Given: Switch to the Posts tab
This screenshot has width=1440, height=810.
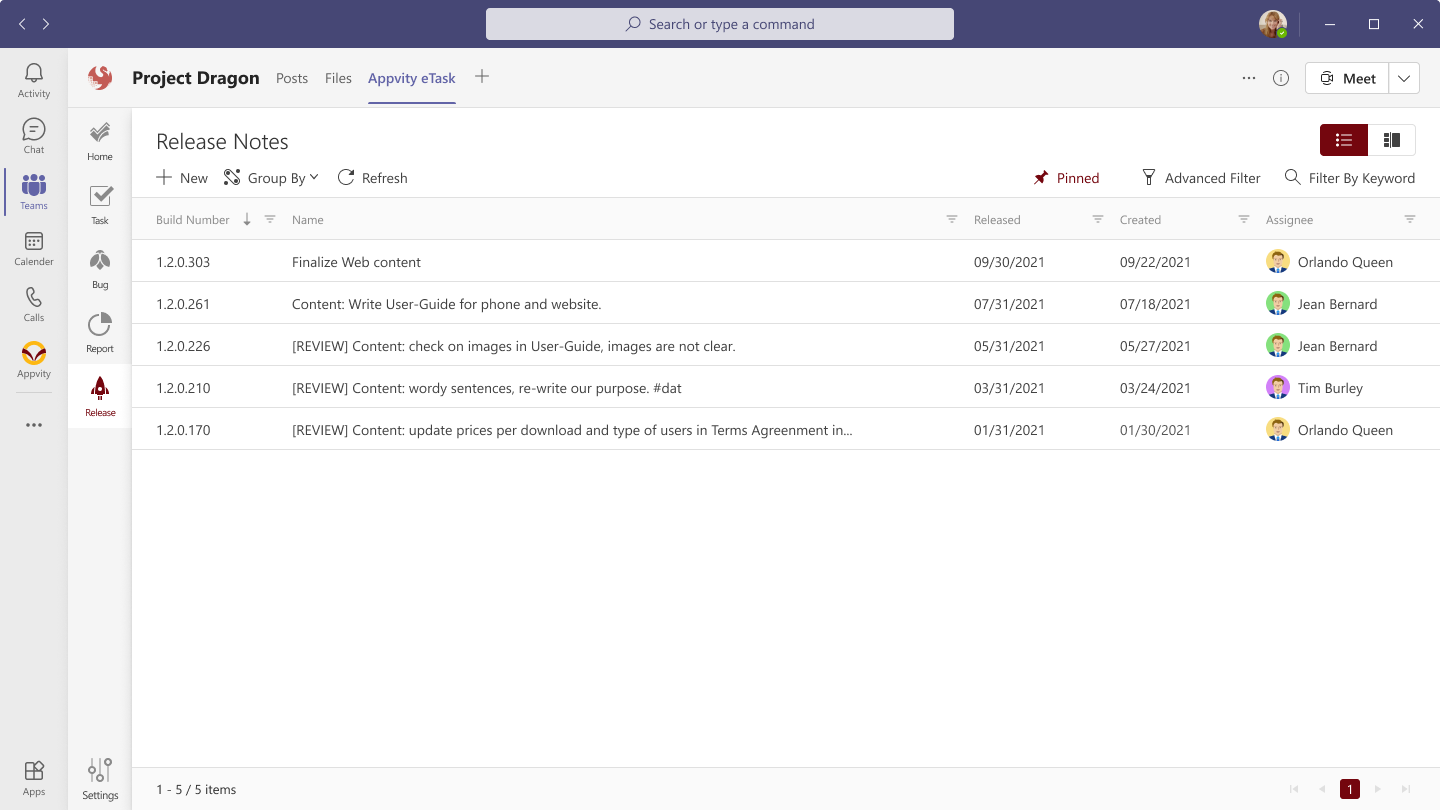Looking at the screenshot, I should tap(292, 78).
